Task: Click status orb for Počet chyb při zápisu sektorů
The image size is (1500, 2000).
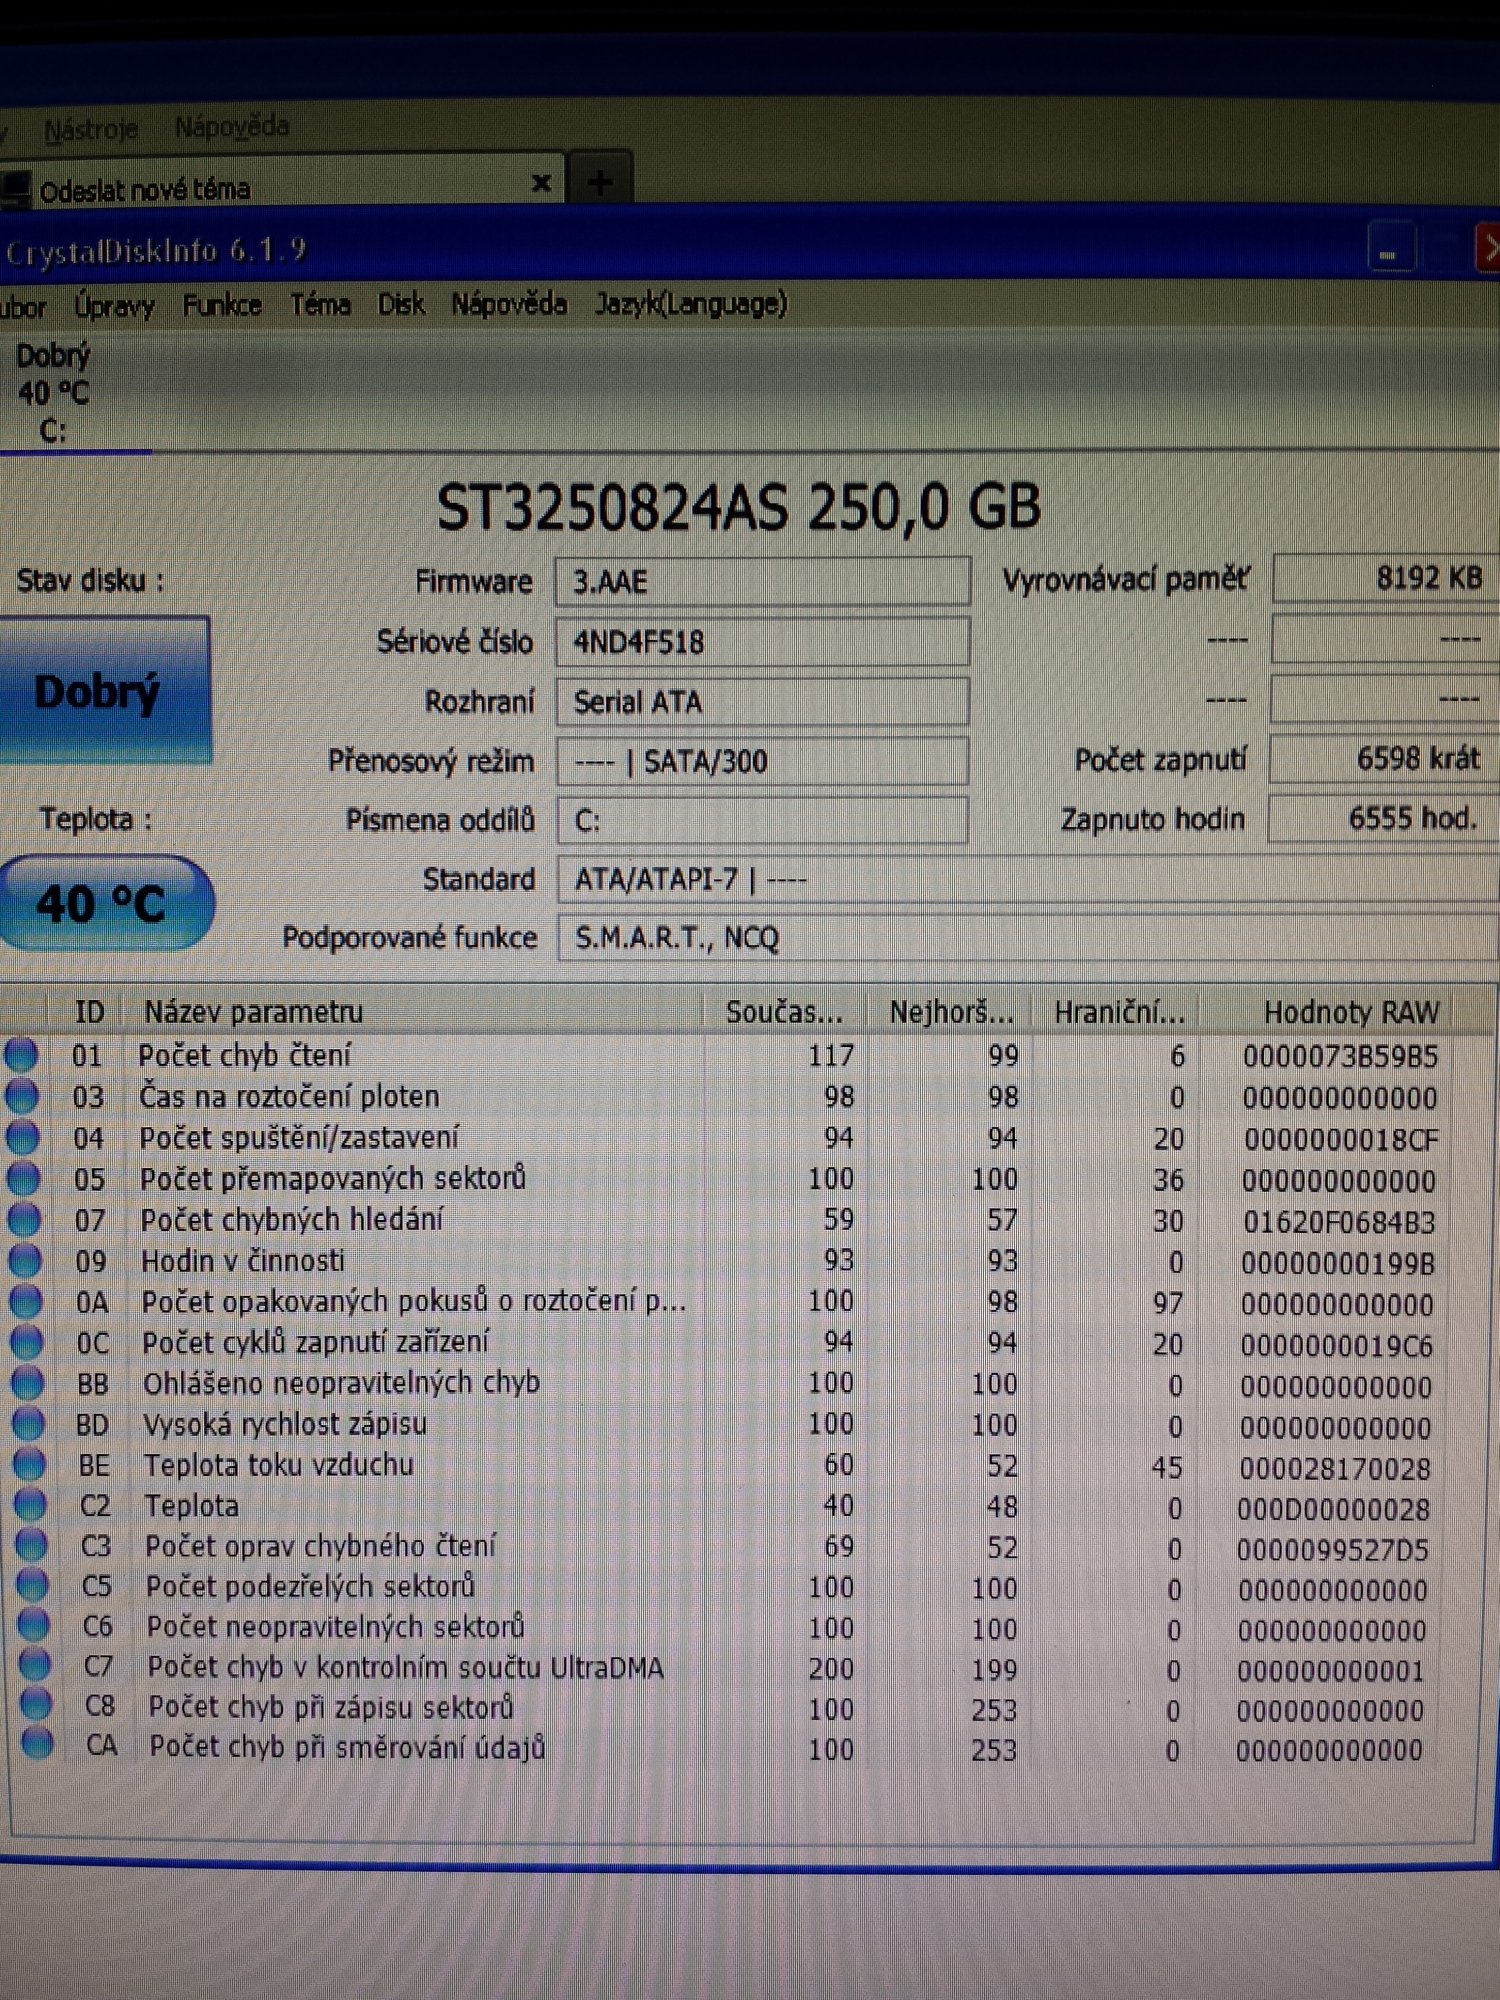Action: coord(36,1706)
